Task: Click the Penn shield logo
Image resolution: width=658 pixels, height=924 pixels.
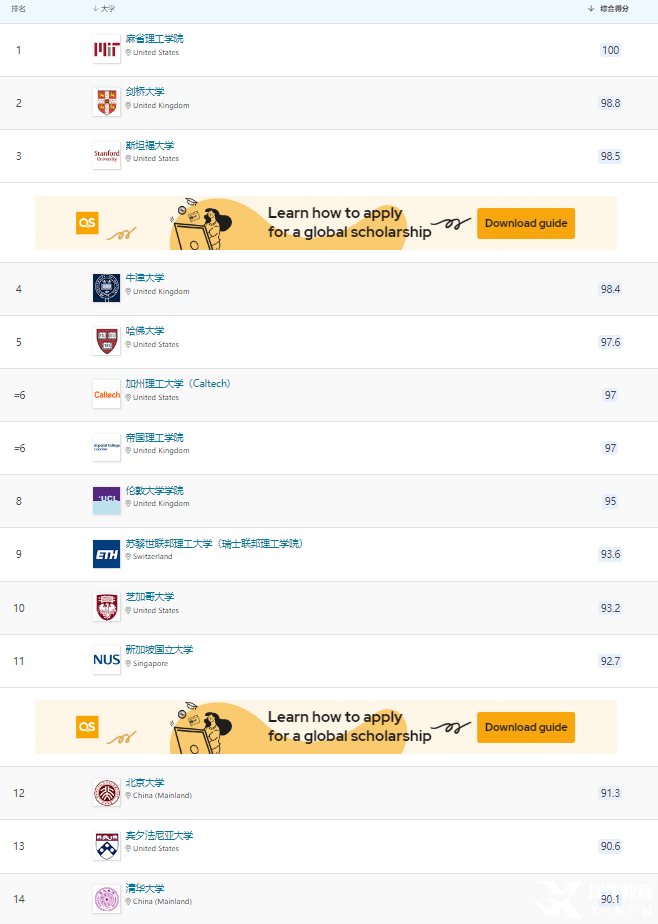Action: (x=107, y=846)
